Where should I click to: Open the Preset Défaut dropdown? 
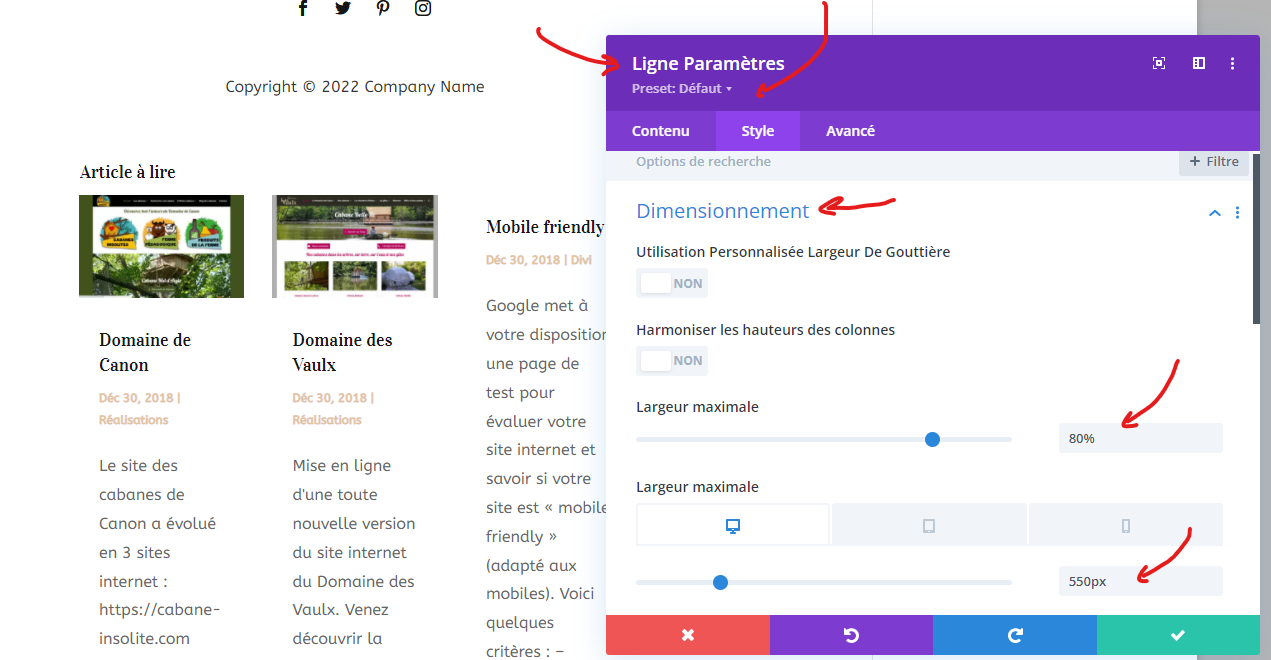[x=682, y=88]
